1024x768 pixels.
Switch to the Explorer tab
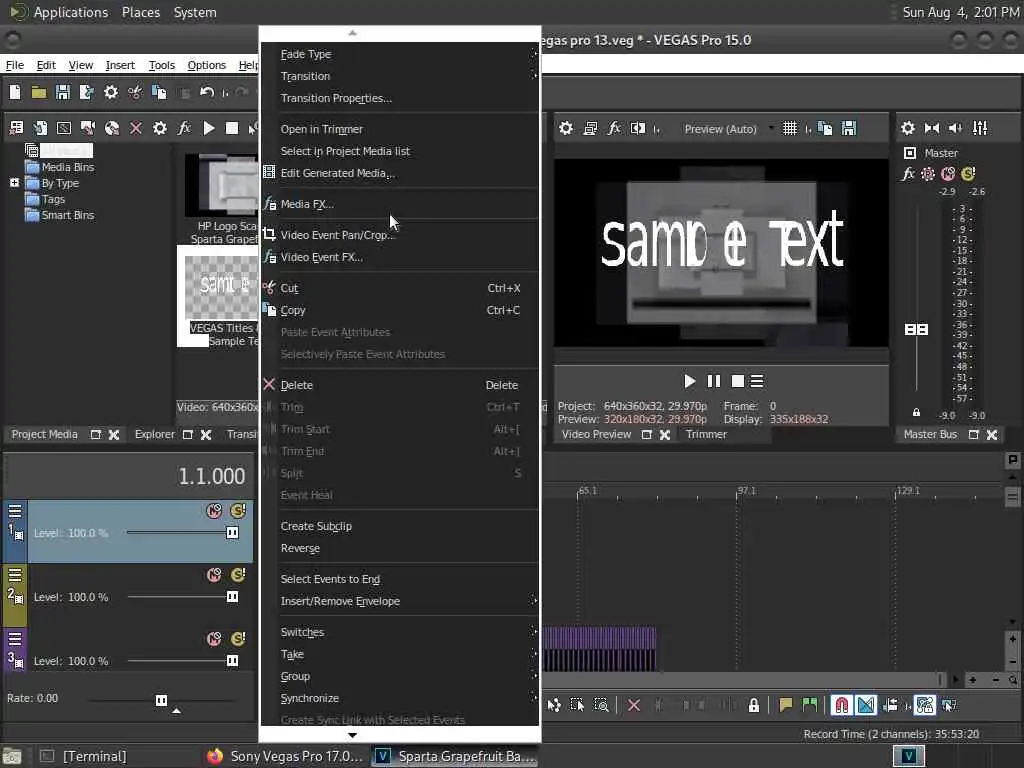(154, 434)
